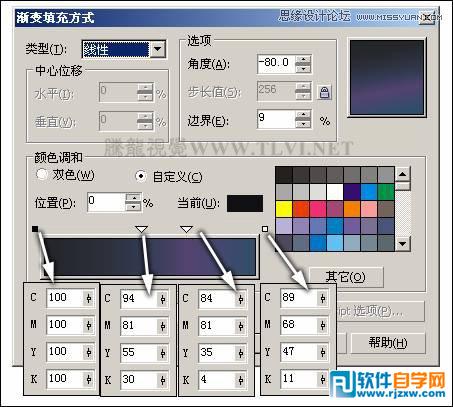Pick the black swatch at palette top-left
Image resolution: width=453 pixels, height=407 pixels.
click(x=284, y=175)
